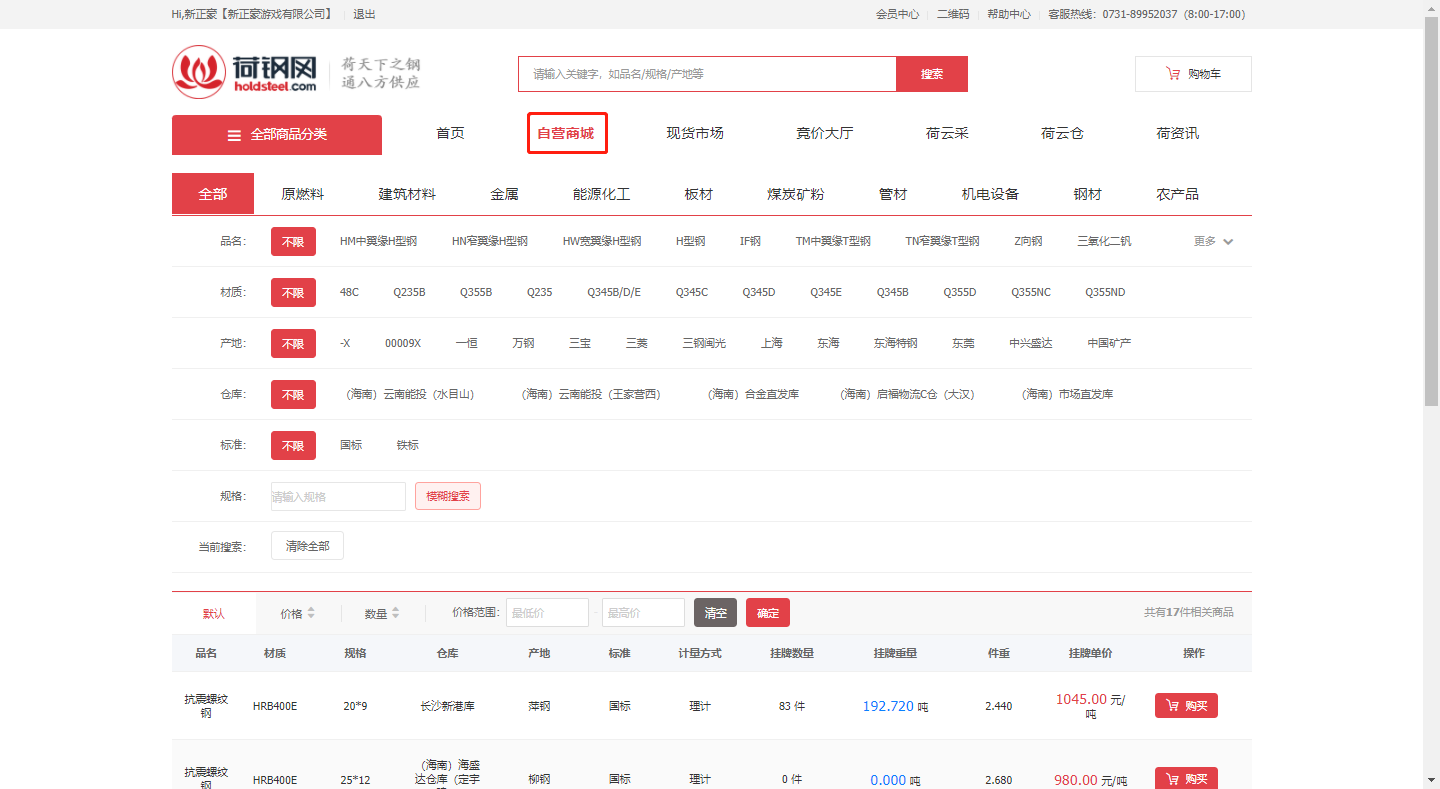Image resolution: width=1440 pixels, height=789 pixels.
Task: Click the 规格 specification input
Action: pos(338,497)
